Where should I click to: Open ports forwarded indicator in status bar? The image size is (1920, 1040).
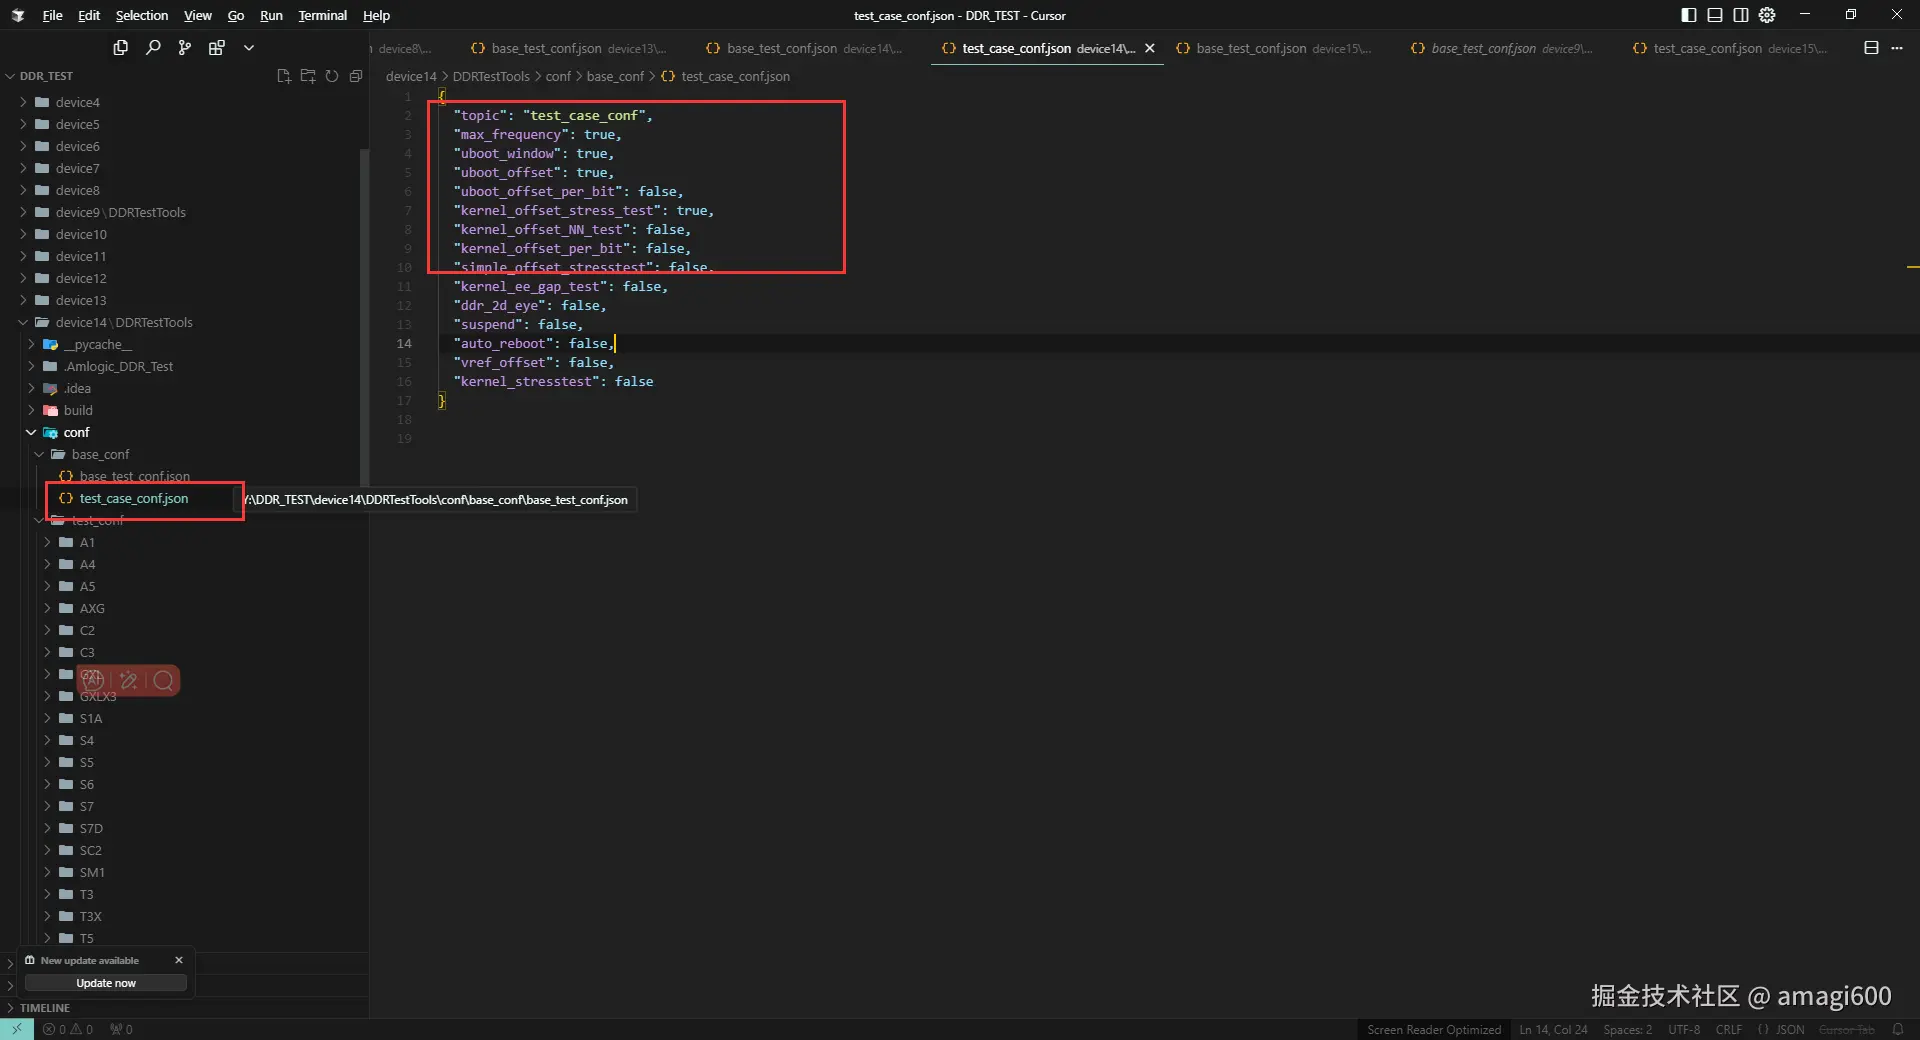121,1029
